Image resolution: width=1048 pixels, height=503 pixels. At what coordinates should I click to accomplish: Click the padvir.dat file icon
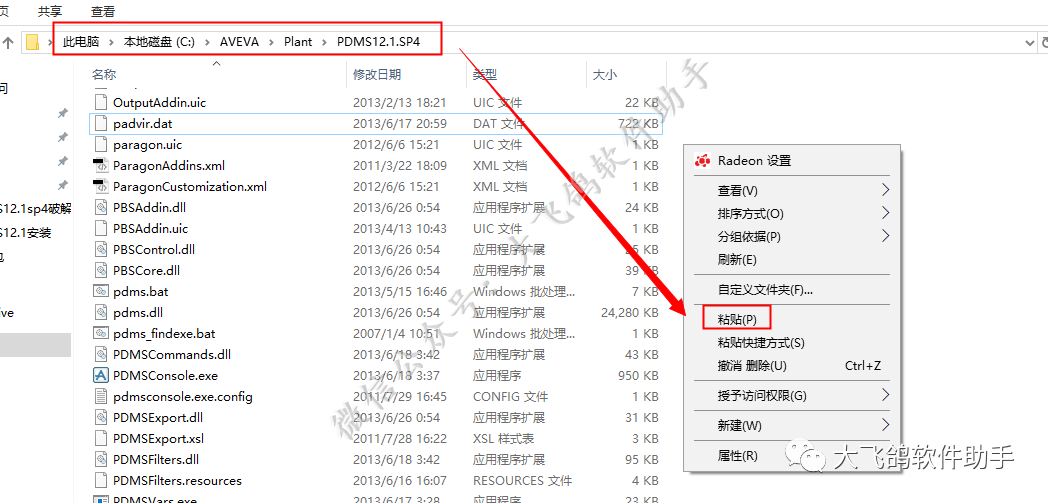[100, 124]
